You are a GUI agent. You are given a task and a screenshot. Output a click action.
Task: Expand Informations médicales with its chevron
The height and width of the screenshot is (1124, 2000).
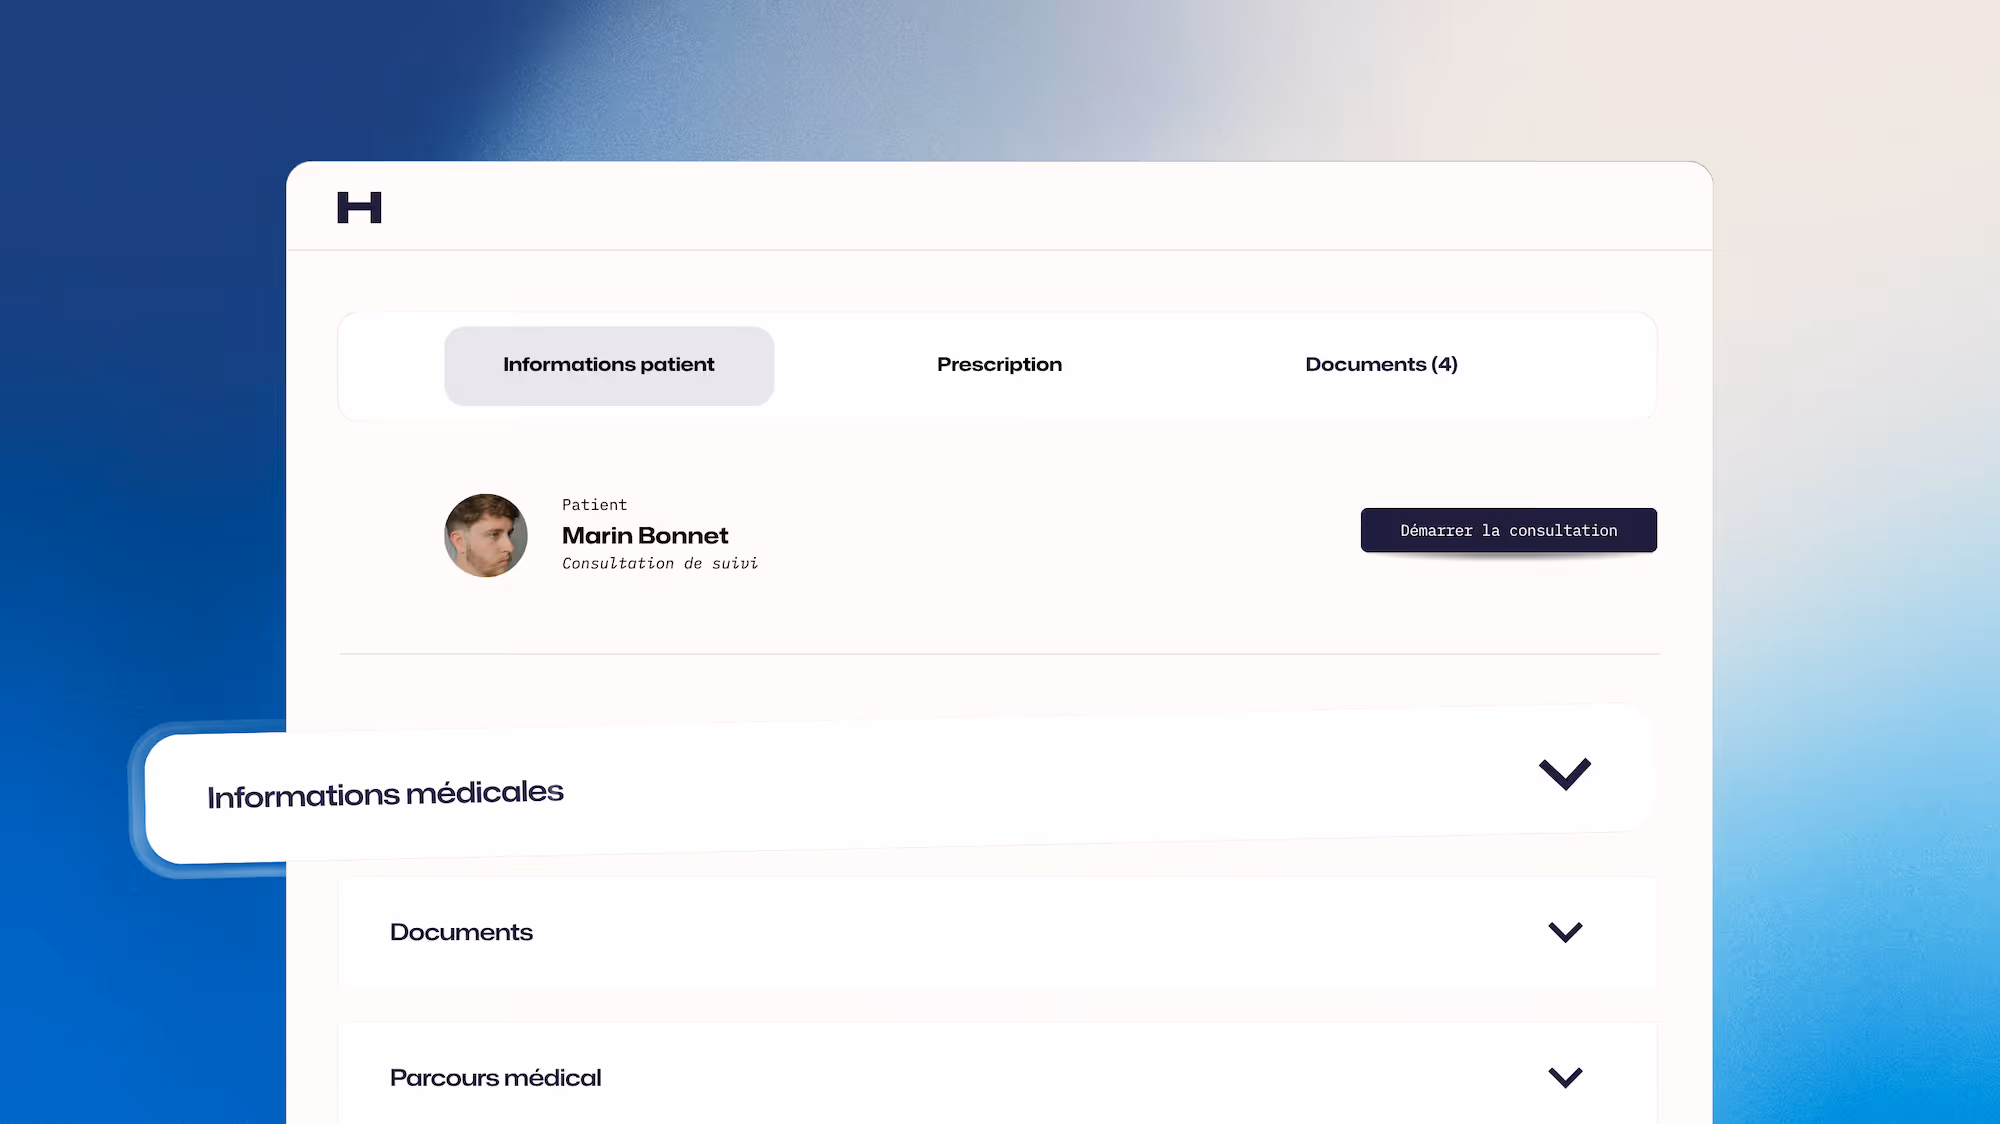pyautogui.click(x=1564, y=773)
